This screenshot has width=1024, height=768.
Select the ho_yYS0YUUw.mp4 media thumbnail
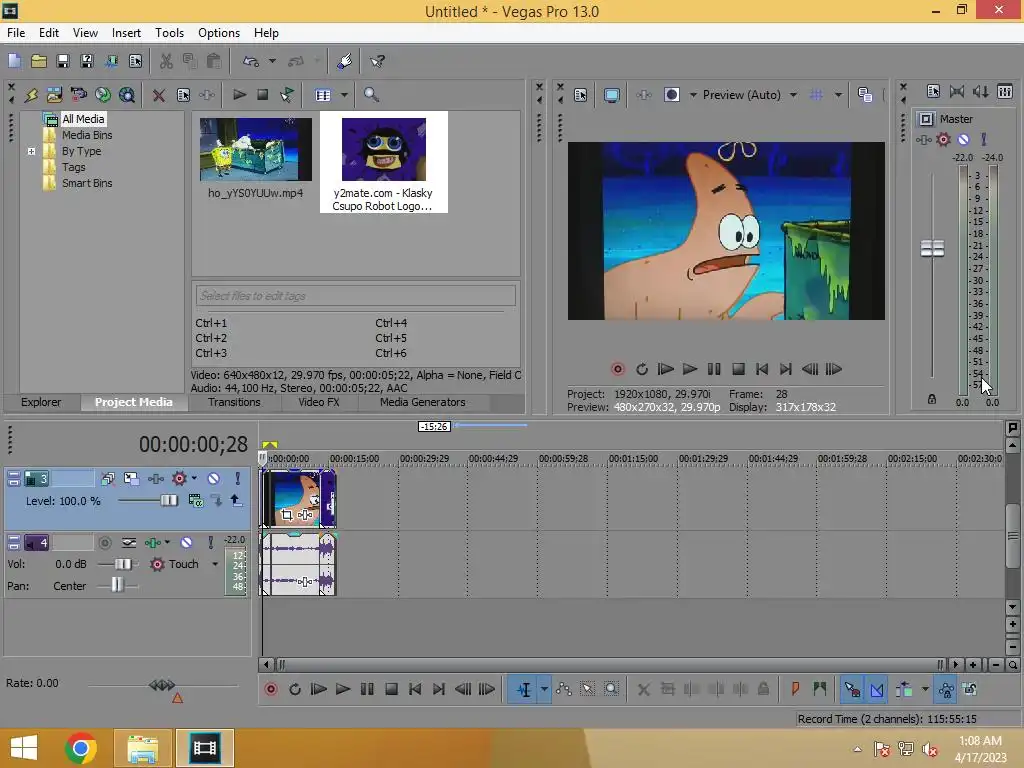[255, 150]
